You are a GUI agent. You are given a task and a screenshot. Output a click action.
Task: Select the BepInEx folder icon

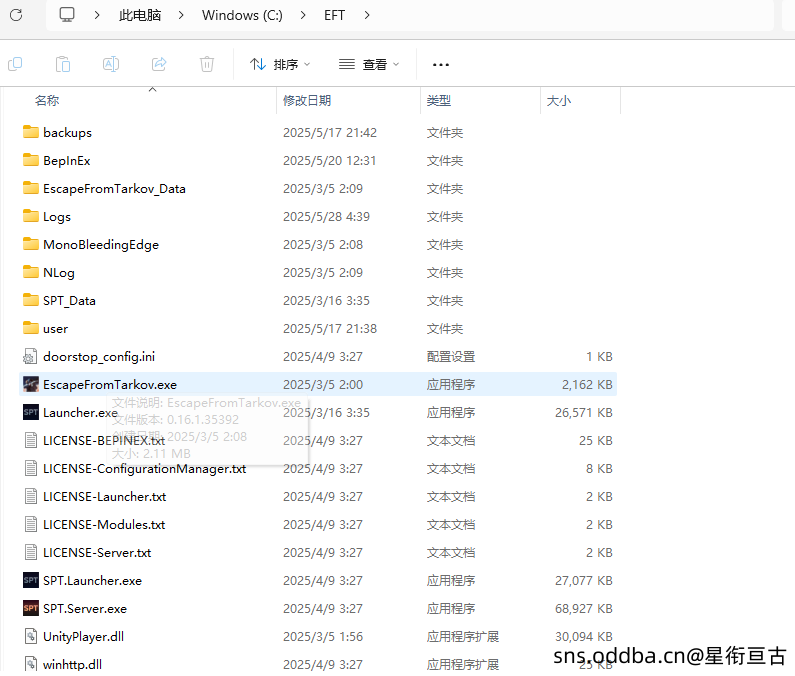click(31, 160)
